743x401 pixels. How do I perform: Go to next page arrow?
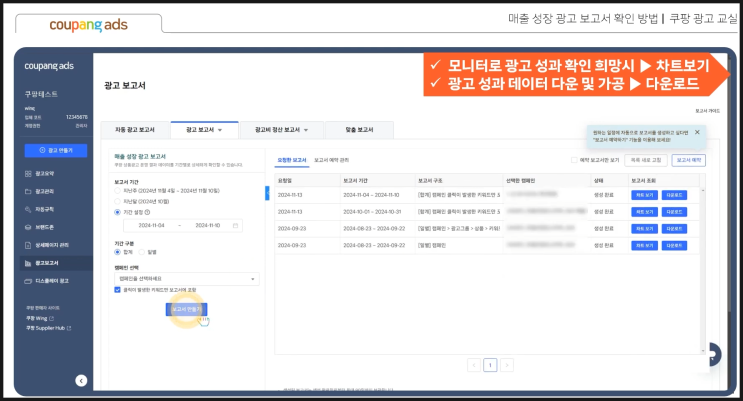pos(507,365)
